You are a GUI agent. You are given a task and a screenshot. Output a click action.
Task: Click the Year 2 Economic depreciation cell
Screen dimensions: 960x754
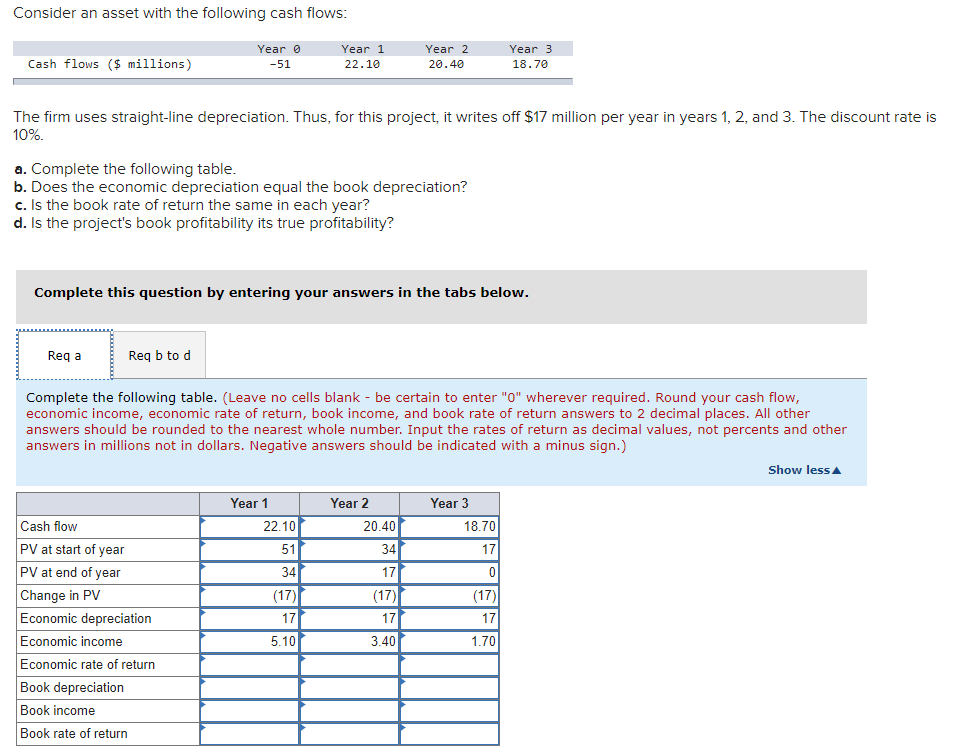[349, 618]
